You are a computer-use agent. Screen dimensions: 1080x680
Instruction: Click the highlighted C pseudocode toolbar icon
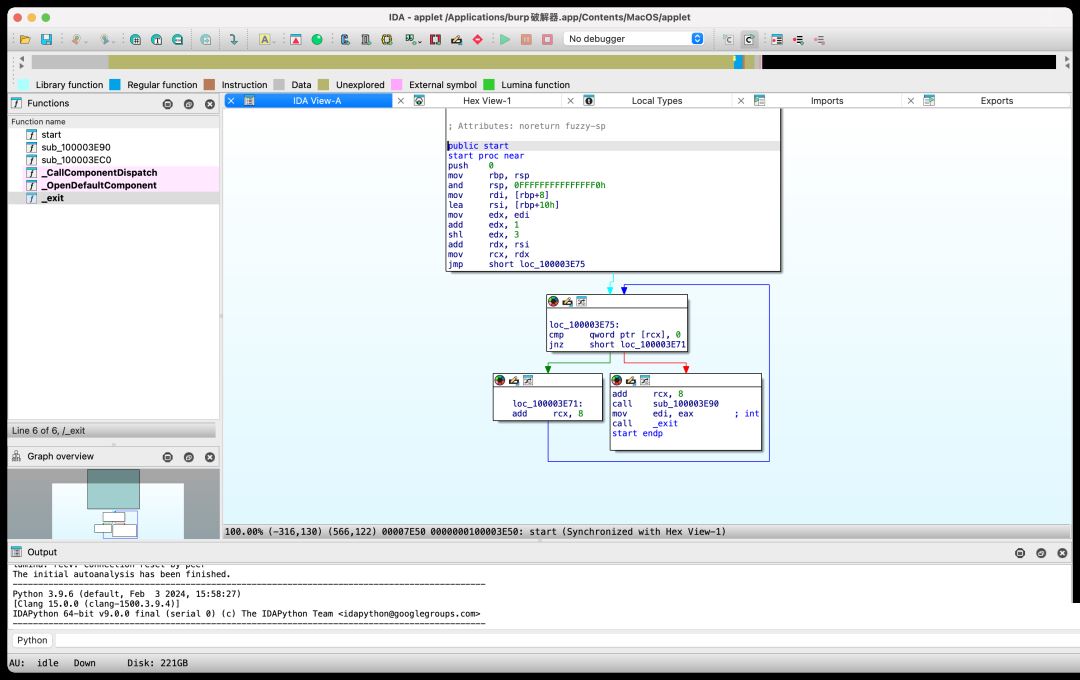749,39
